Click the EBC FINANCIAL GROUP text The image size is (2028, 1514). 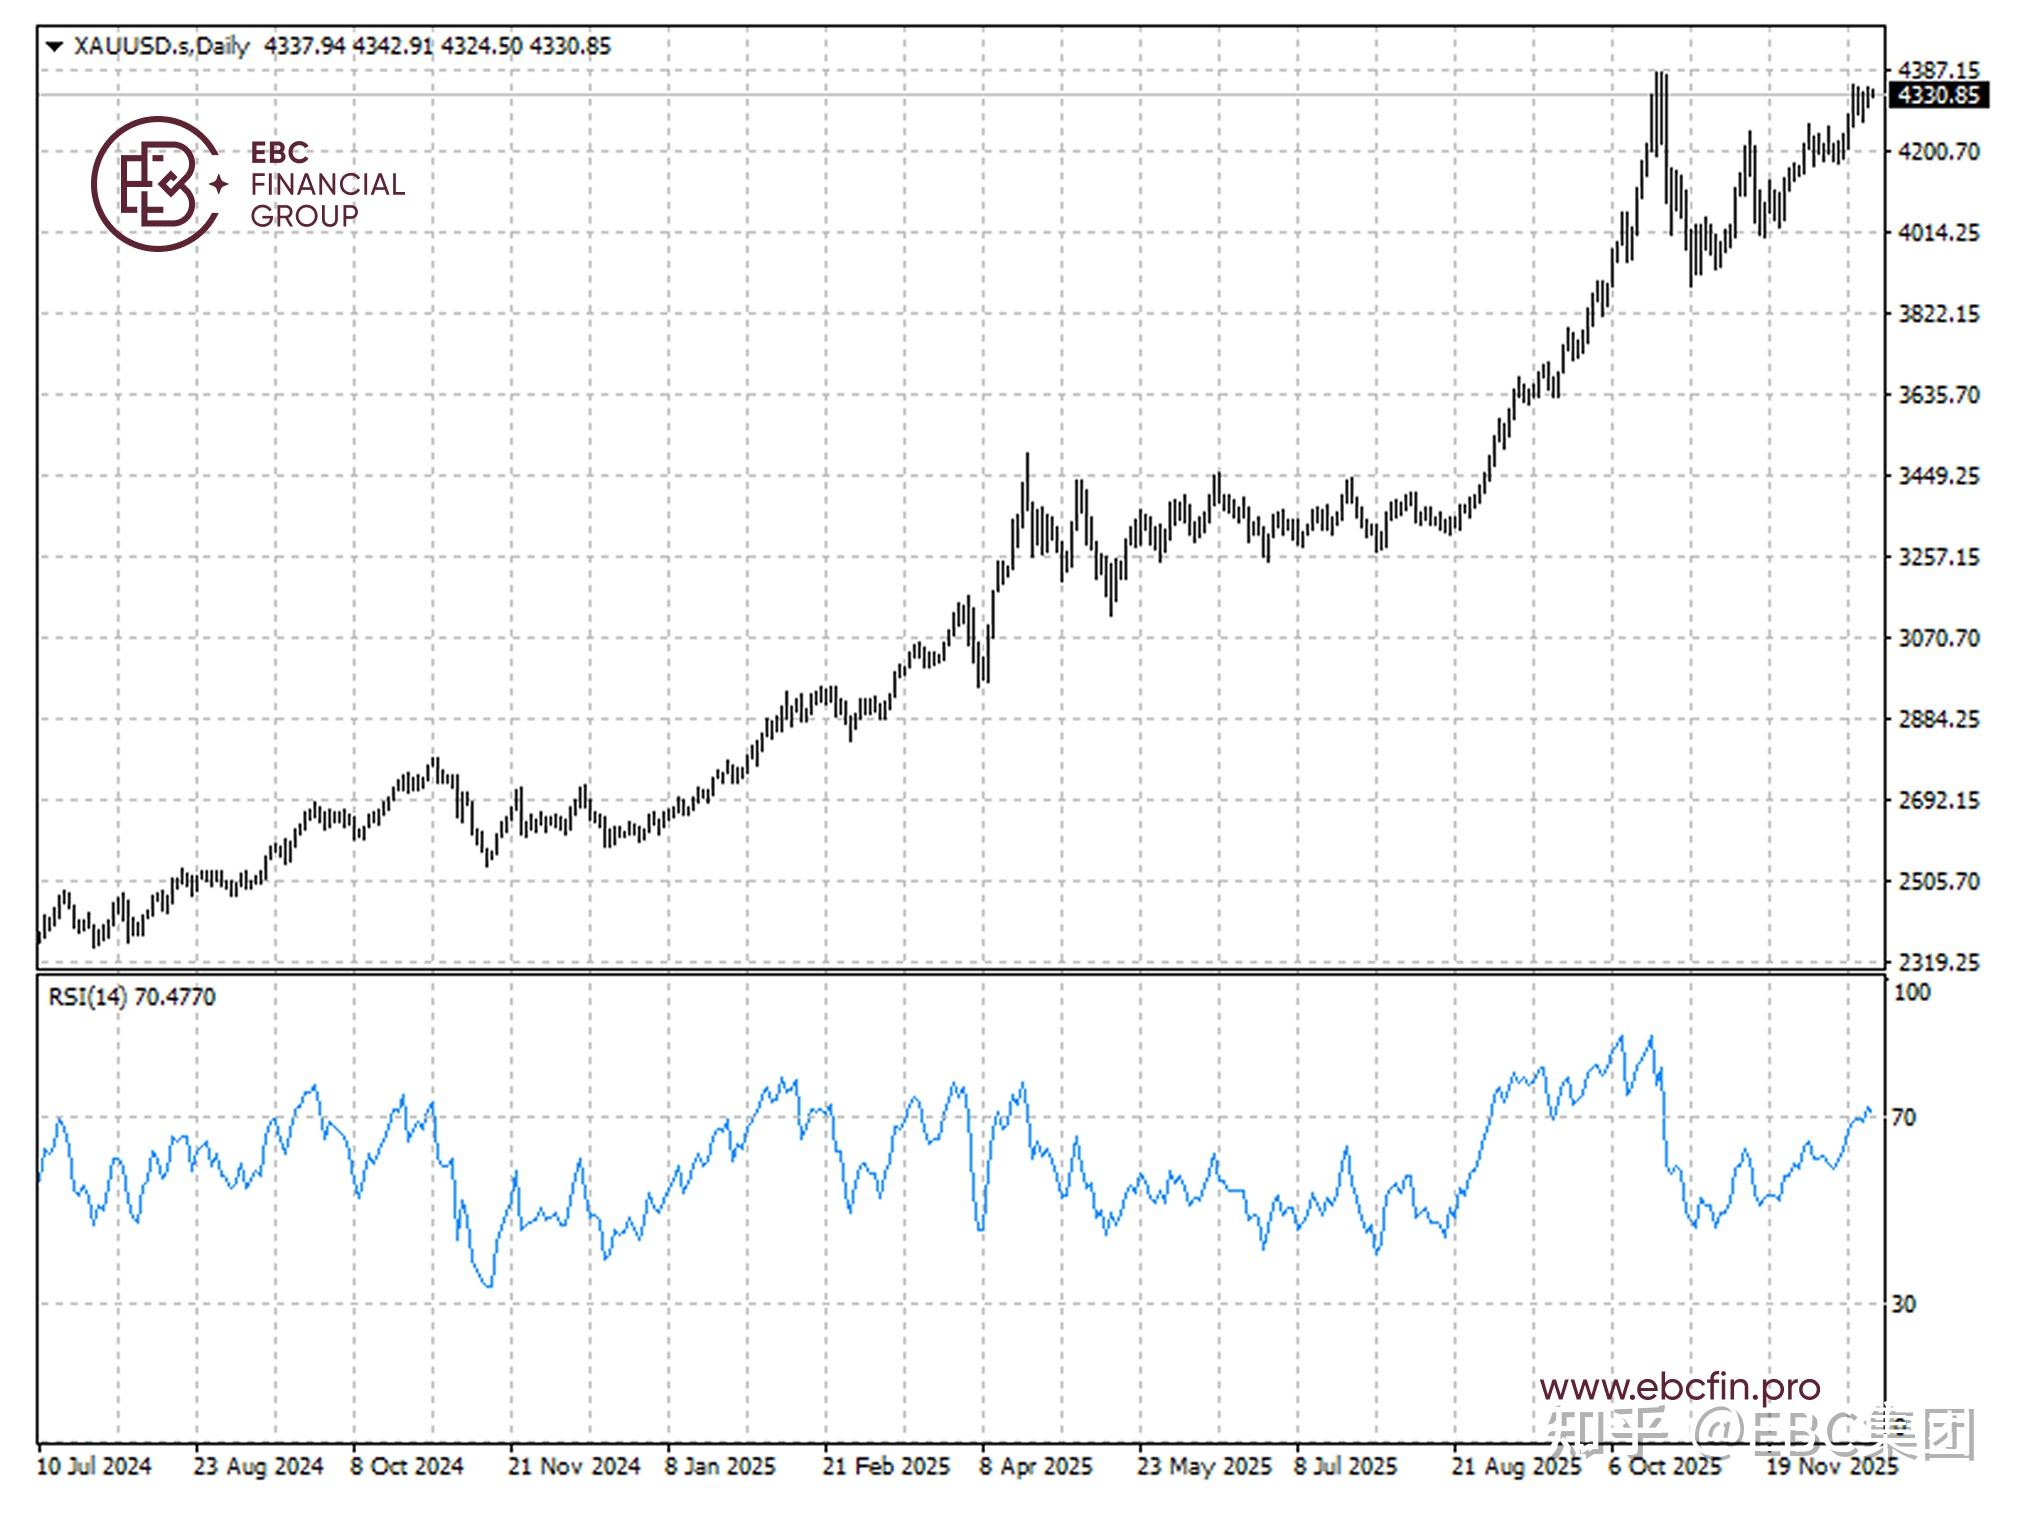click(326, 184)
